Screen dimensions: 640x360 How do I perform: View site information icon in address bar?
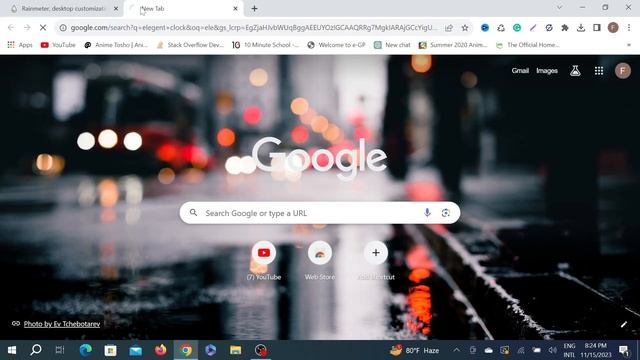tap(63, 28)
